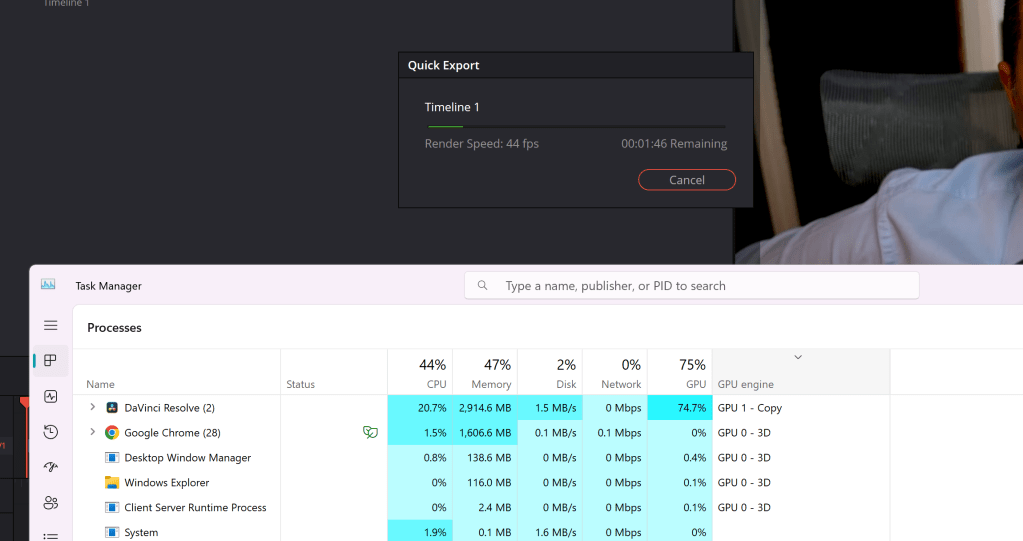Click the Timeline 1 render progress bar
The height and width of the screenshot is (541, 1023).
[576, 127]
